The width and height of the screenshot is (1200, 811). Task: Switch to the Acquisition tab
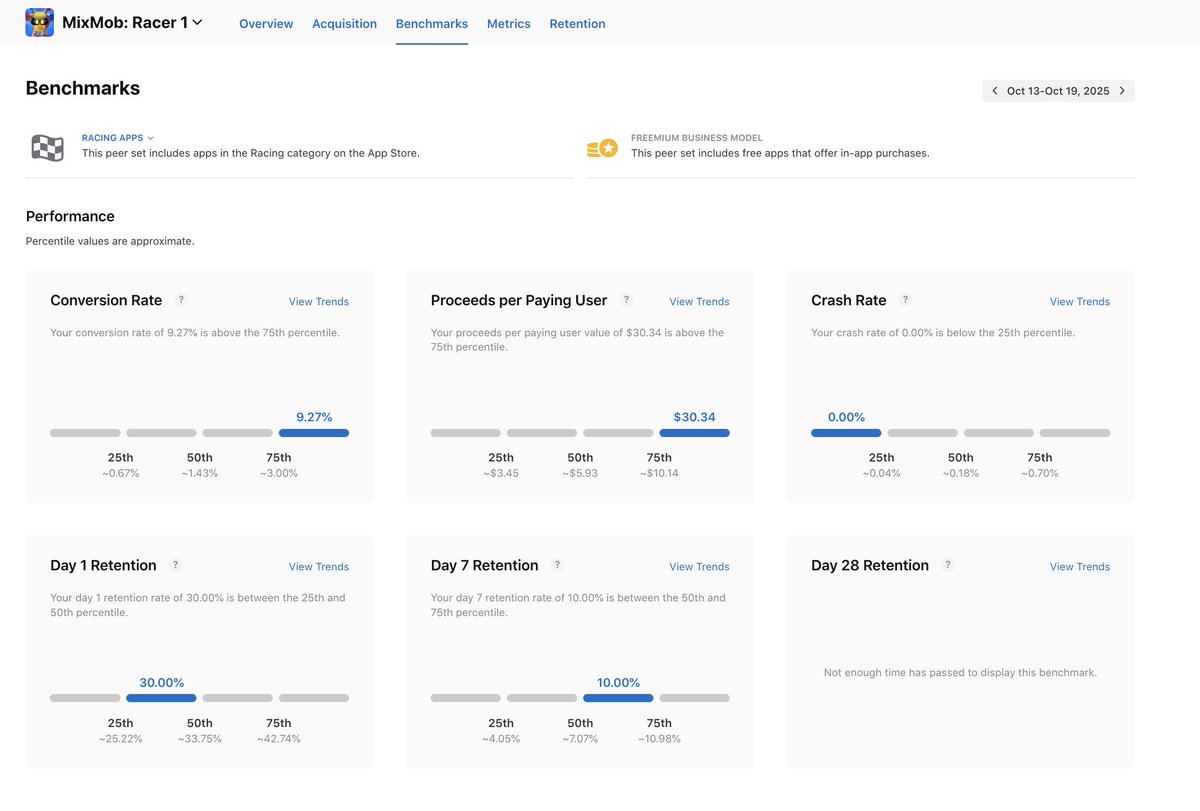(344, 23)
